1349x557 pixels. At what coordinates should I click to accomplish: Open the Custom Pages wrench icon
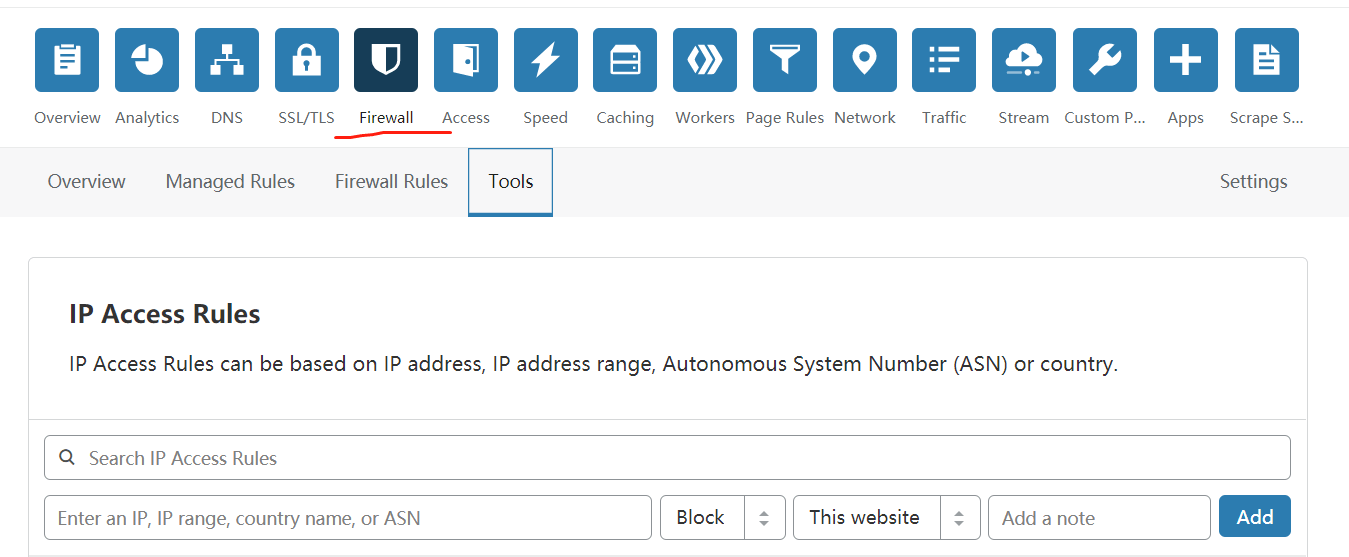1105,60
